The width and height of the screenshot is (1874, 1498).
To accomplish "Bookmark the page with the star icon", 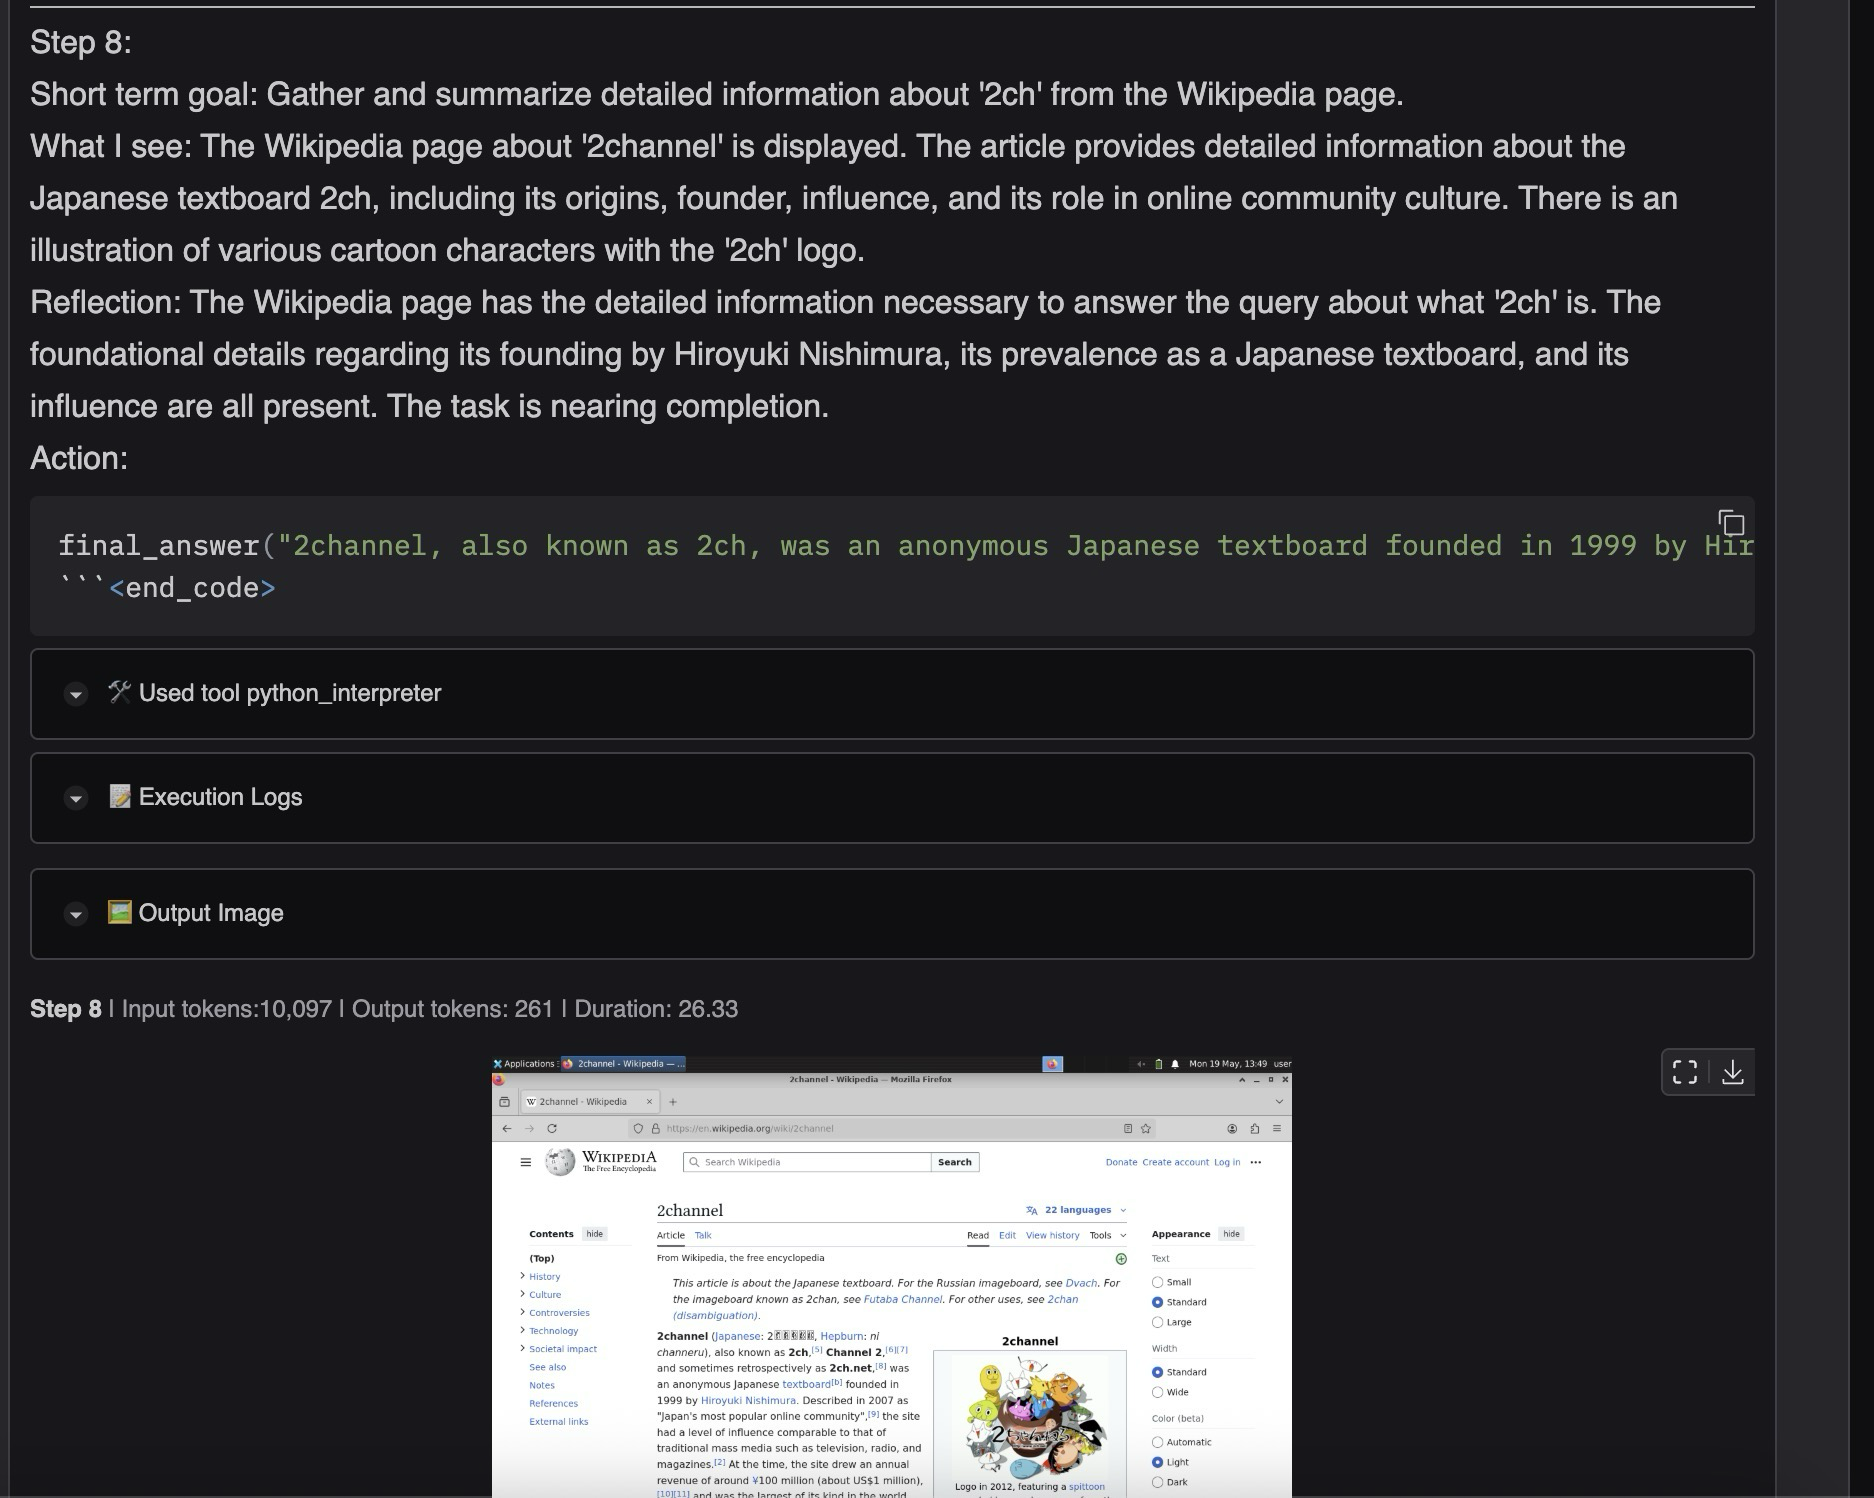I will click(x=1146, y=1128).
